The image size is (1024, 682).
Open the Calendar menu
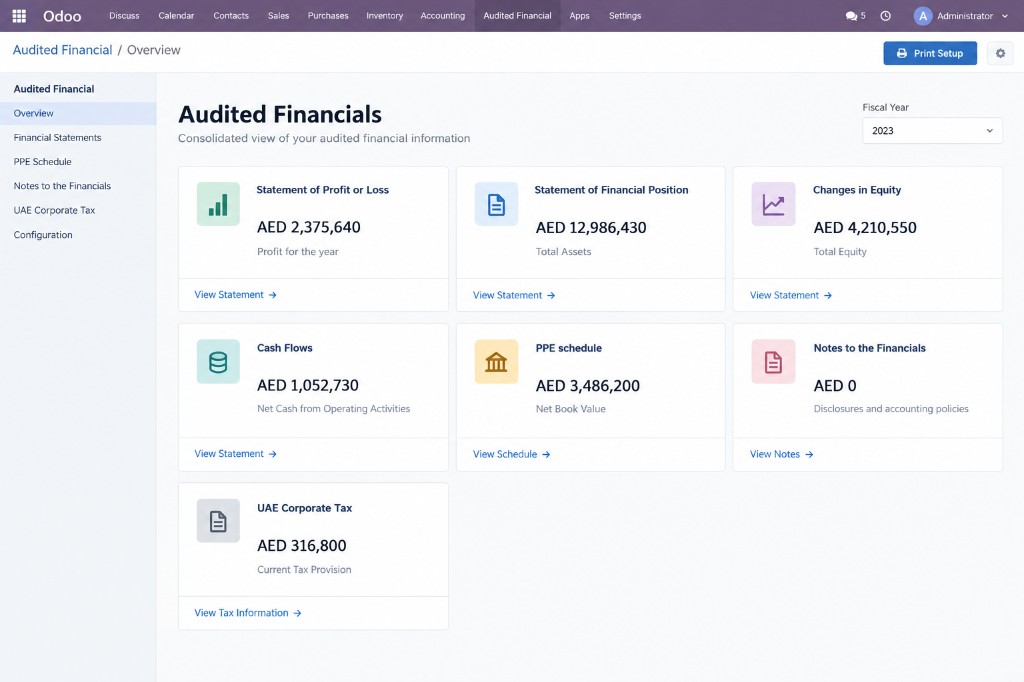click(176, 16)
